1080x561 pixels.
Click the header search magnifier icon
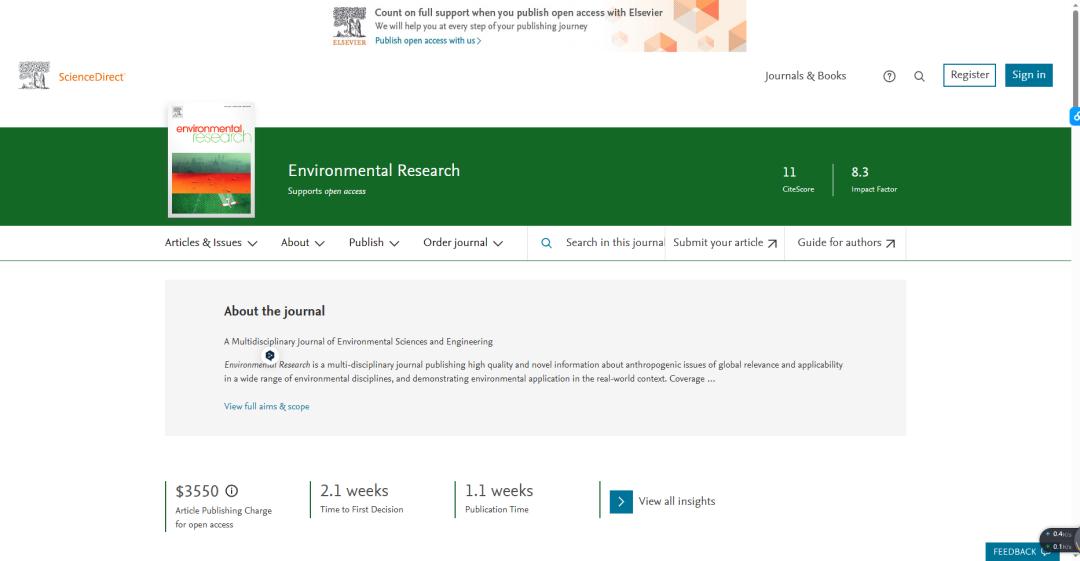click(x=919, y=76)
